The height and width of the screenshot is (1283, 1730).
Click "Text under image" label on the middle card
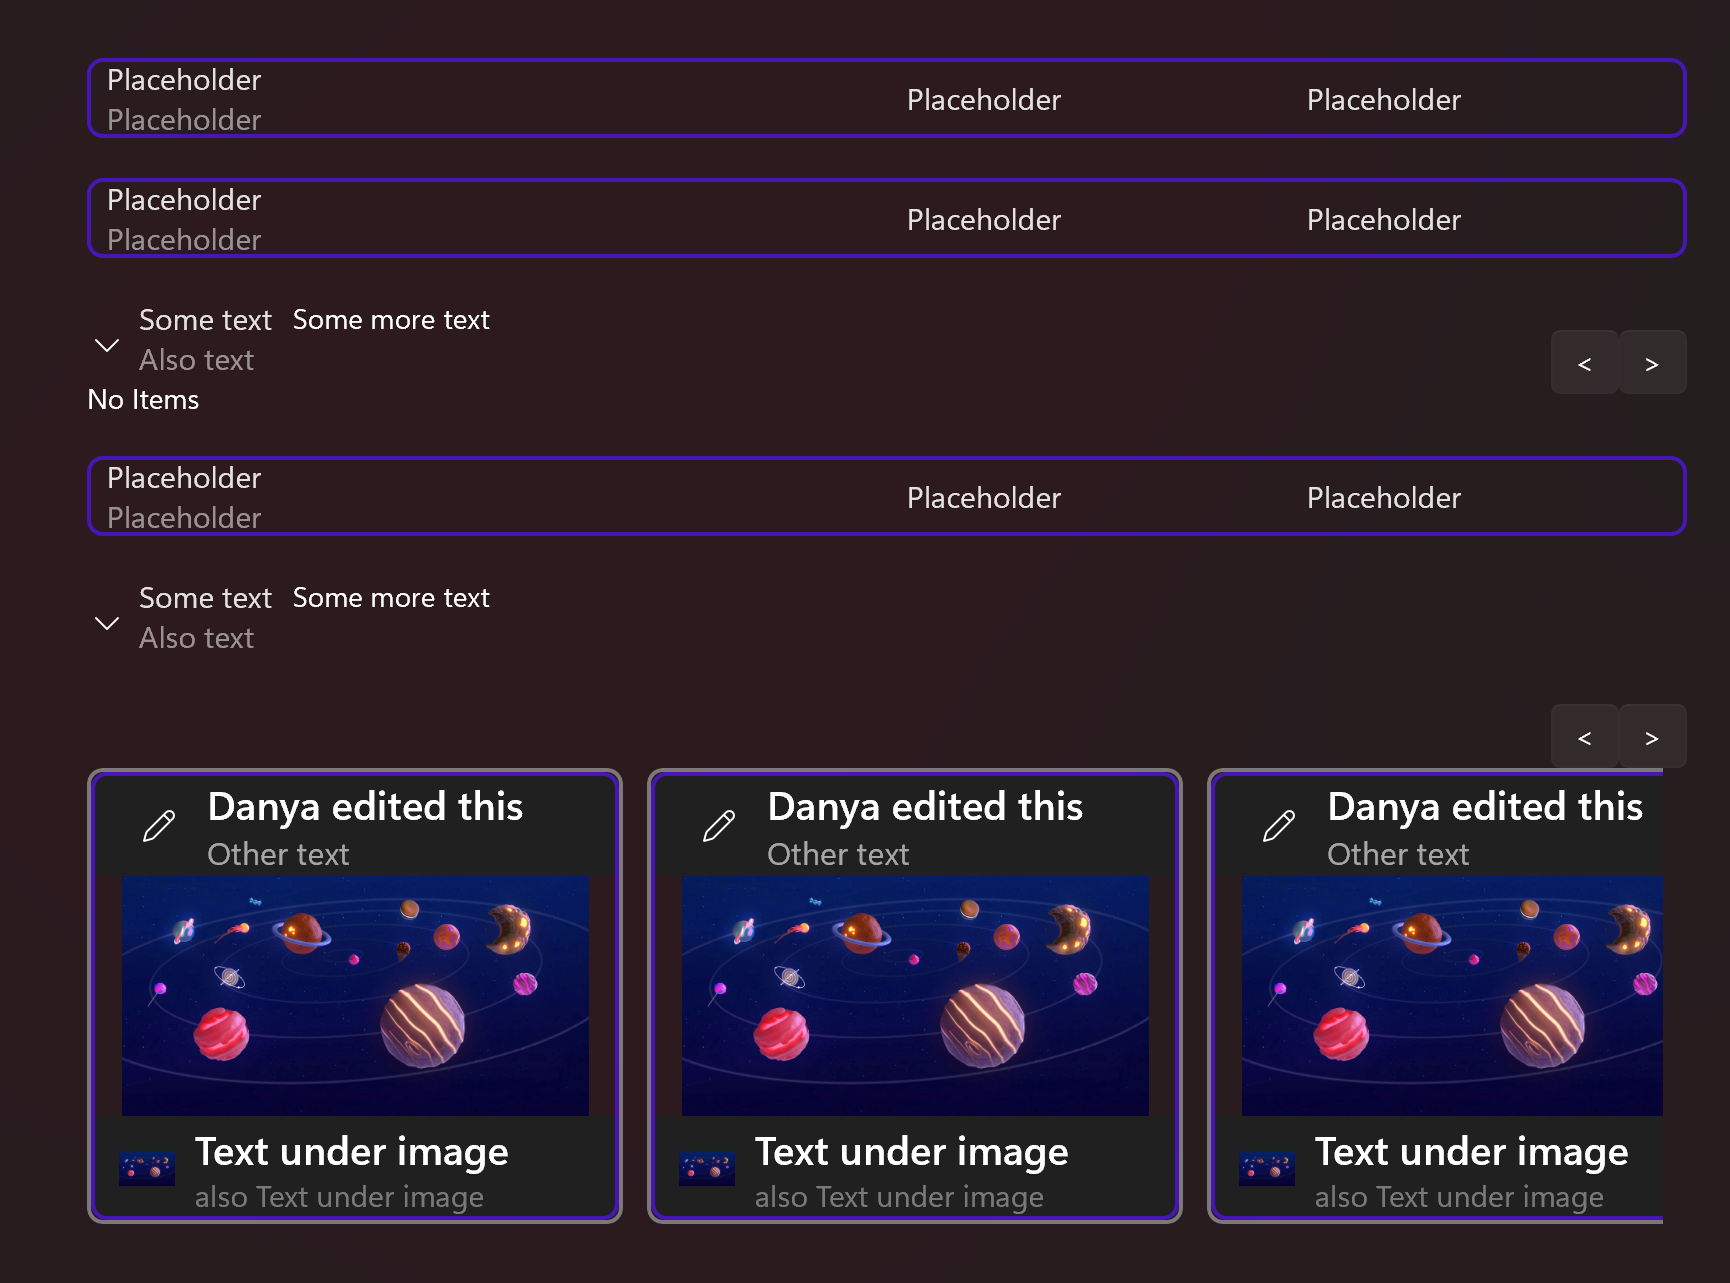point(911,1152)
